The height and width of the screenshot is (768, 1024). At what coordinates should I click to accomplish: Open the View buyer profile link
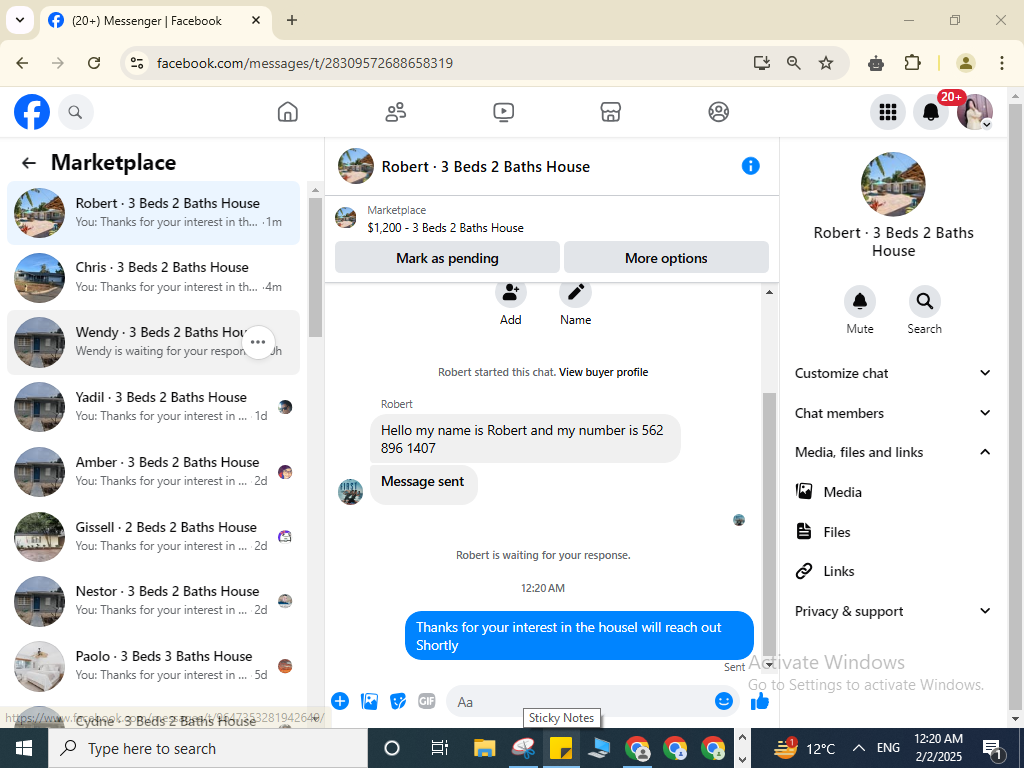(603, 372)
